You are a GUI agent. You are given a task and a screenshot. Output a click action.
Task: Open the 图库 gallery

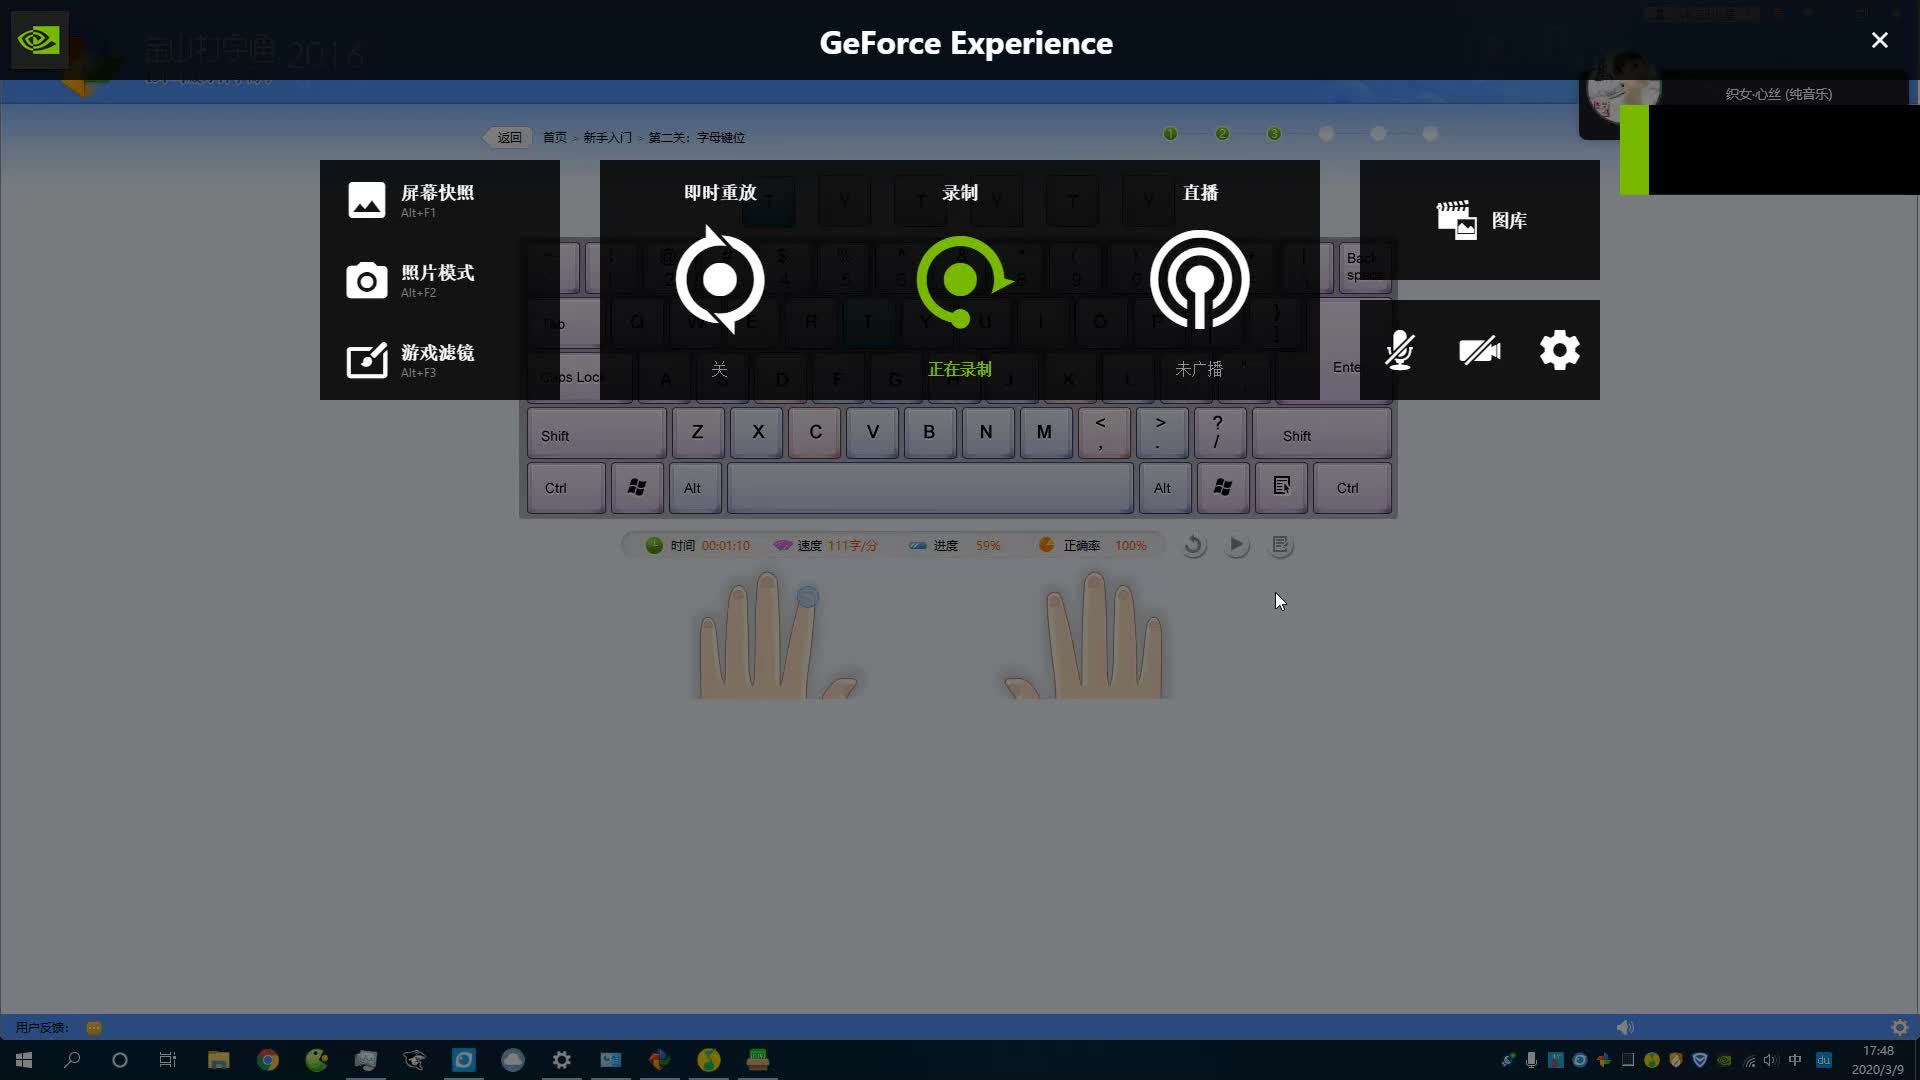[x=1480, y=220]
